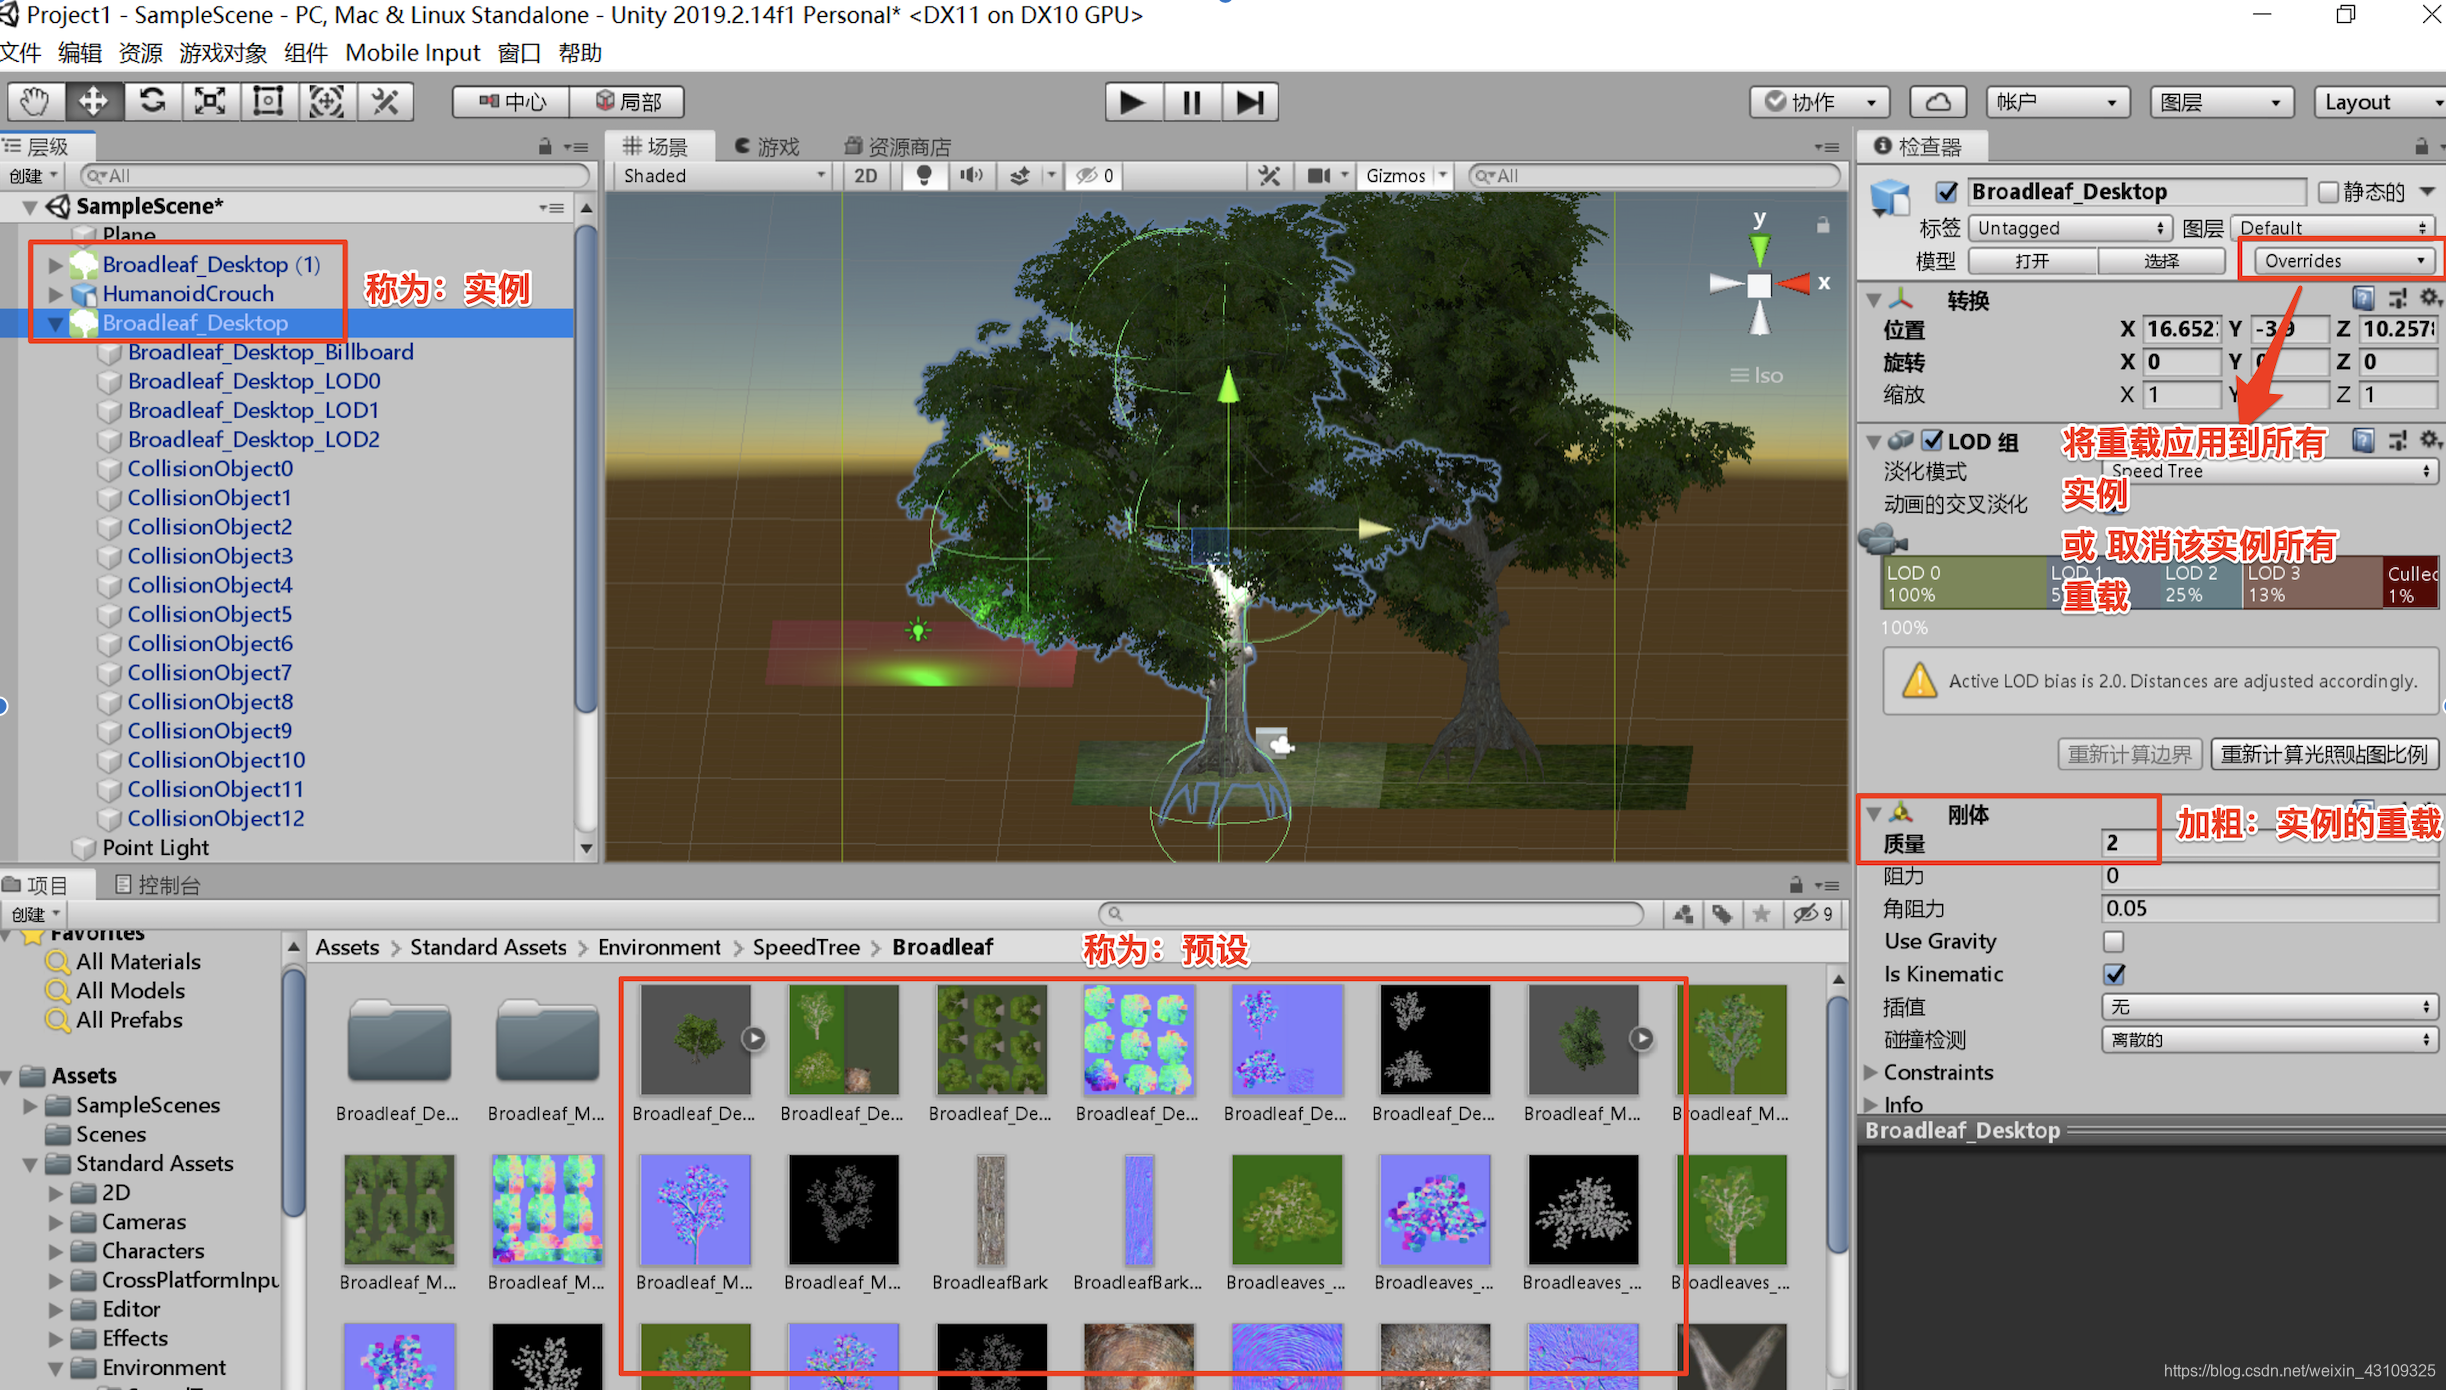Expand HumanoidCrouch in hierarchy
The image size is (2446, 1390).
click(x=56, y=294)
